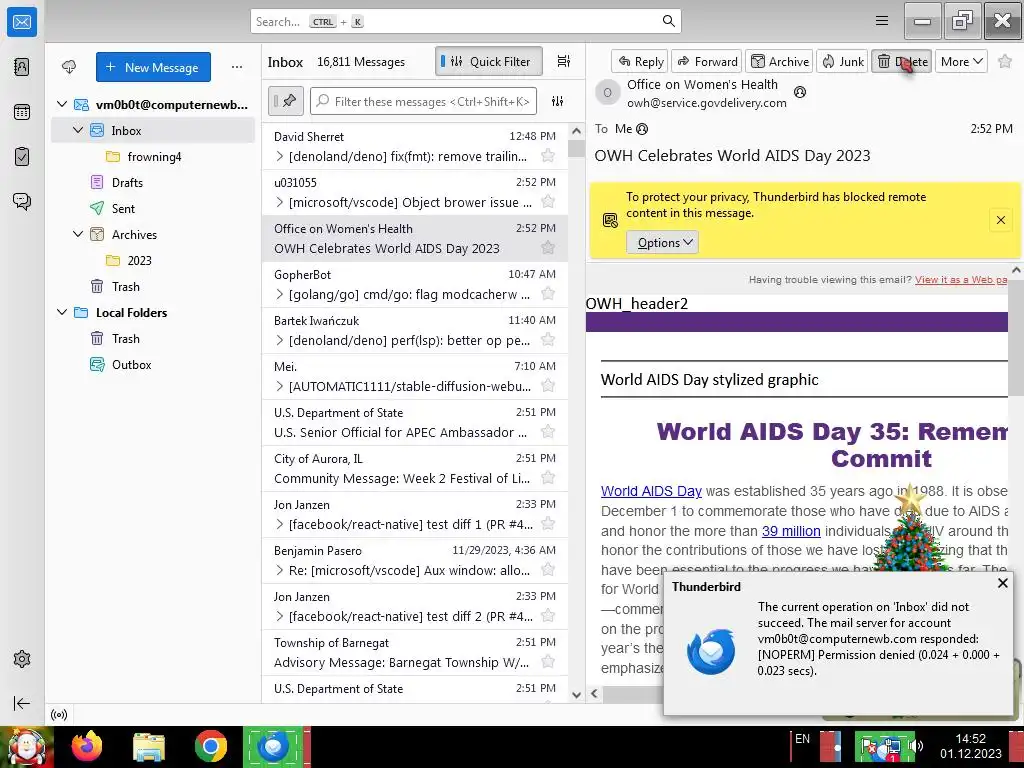This screenshot has width=1024, height=768.
Task: Follow the World AIDS Day link
Action: (x=651, y=491)
